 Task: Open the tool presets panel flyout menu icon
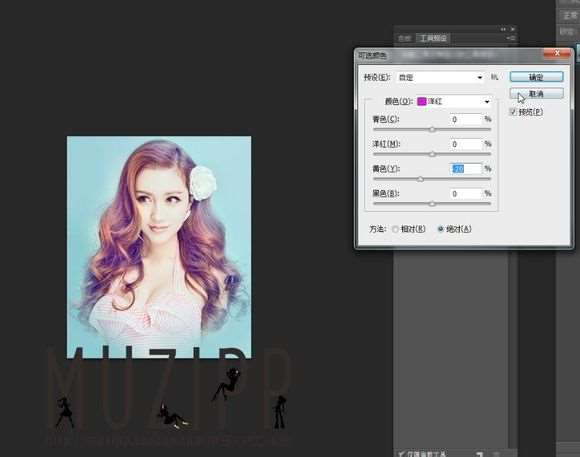pos(510,38)
